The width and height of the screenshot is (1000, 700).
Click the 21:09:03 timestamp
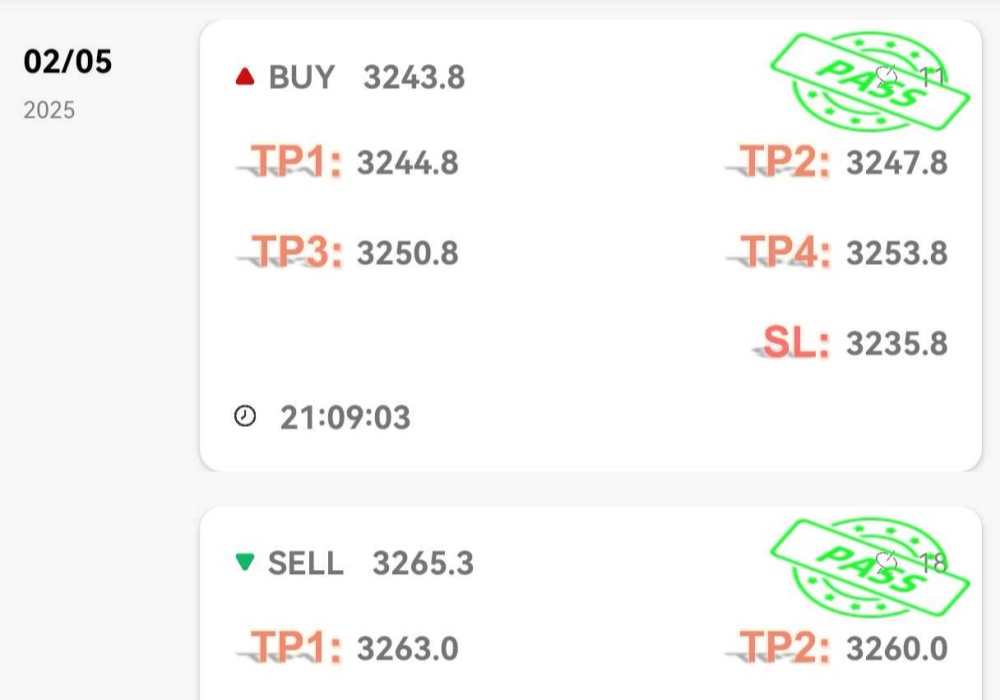[x=345, y=417]
